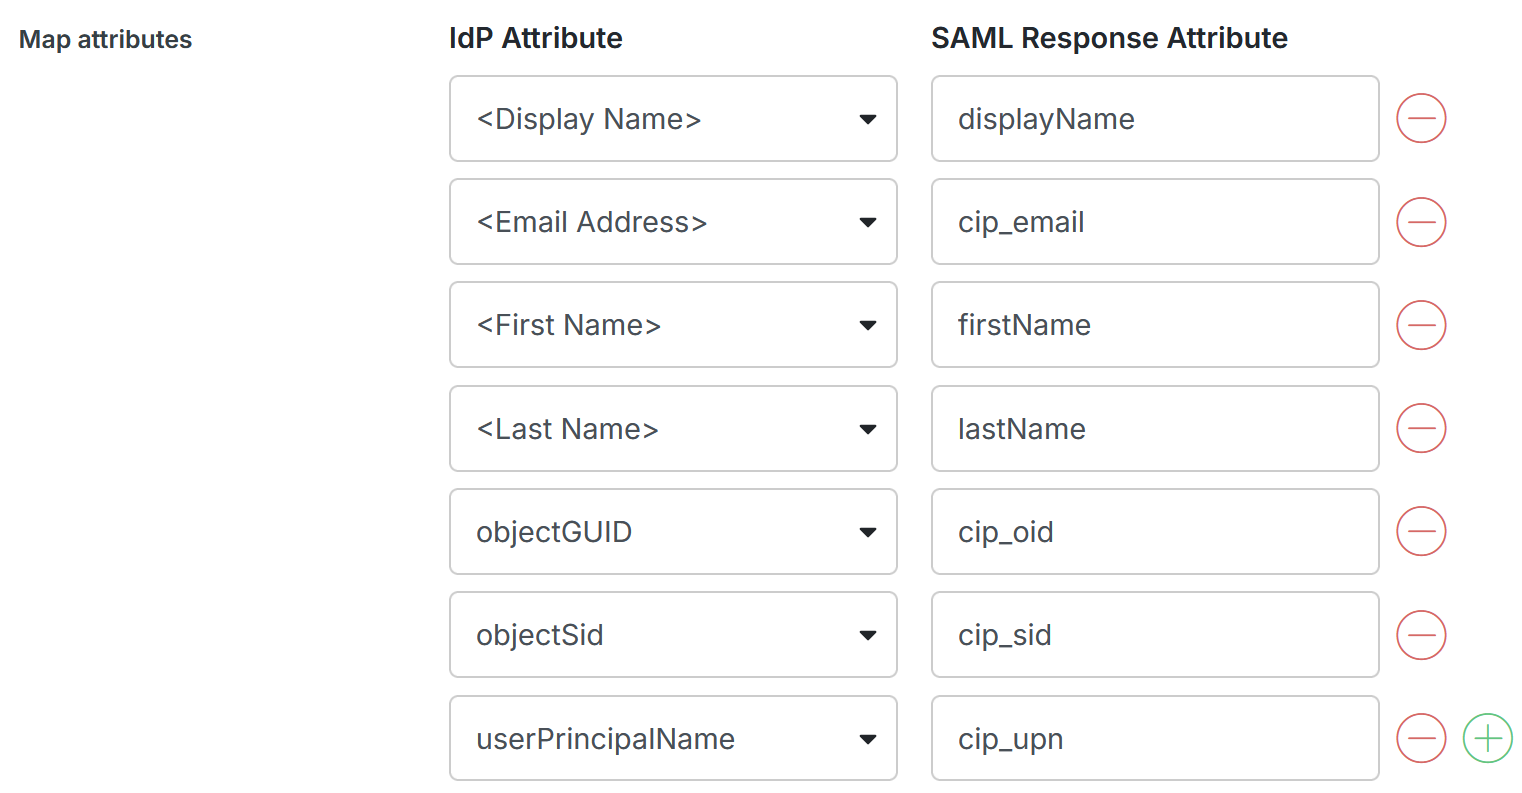Screen dimensions: 1522x793
Task: Remove the cip_email attribute mapping
Action: [1421, 222]
